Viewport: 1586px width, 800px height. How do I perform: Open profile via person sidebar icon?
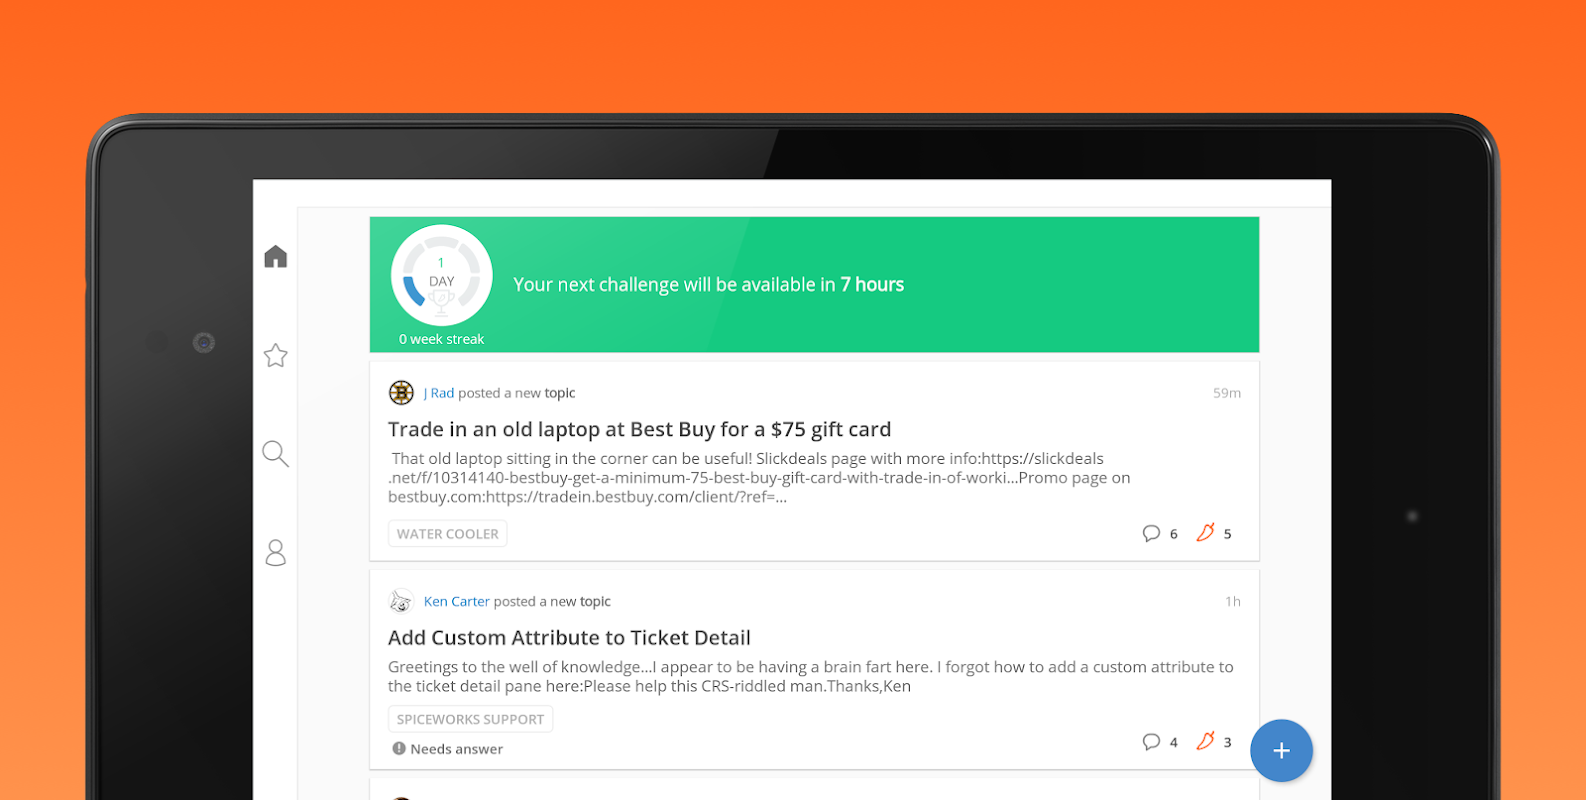point(276,553)
